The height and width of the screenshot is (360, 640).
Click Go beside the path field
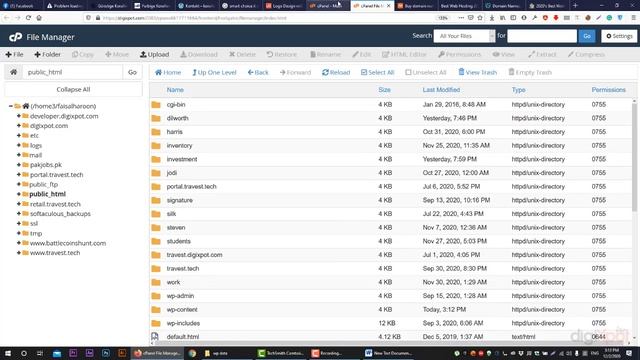[132, 72]
